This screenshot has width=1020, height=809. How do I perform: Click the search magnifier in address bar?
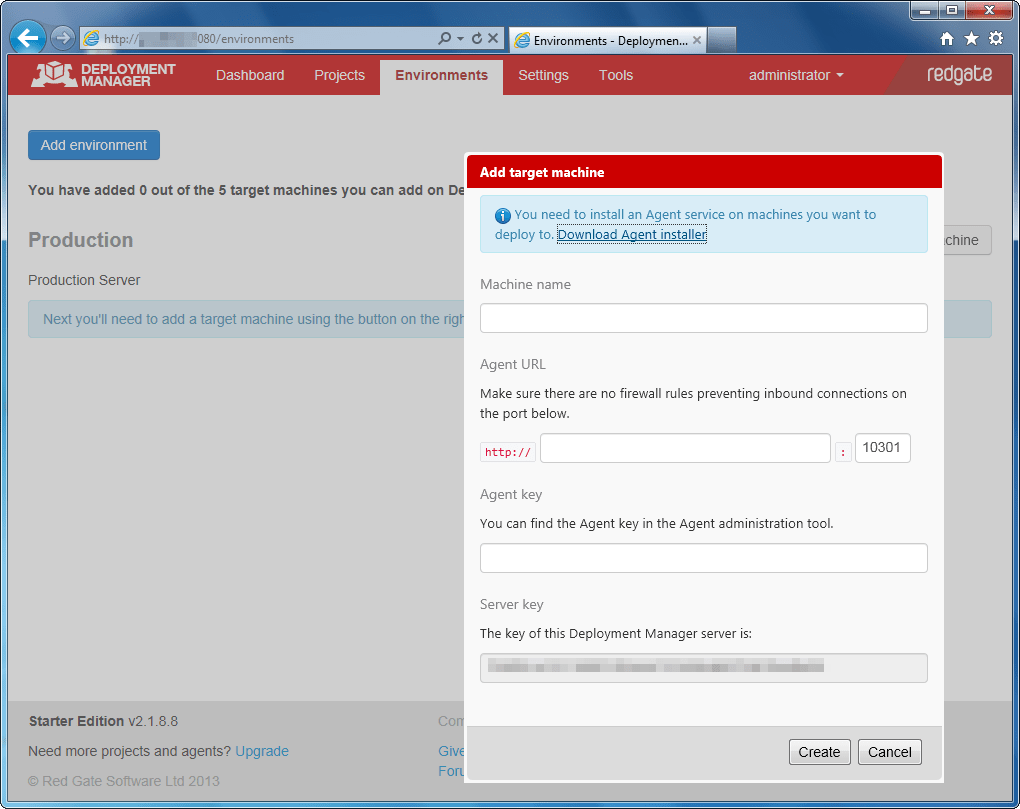coord(444,38)
